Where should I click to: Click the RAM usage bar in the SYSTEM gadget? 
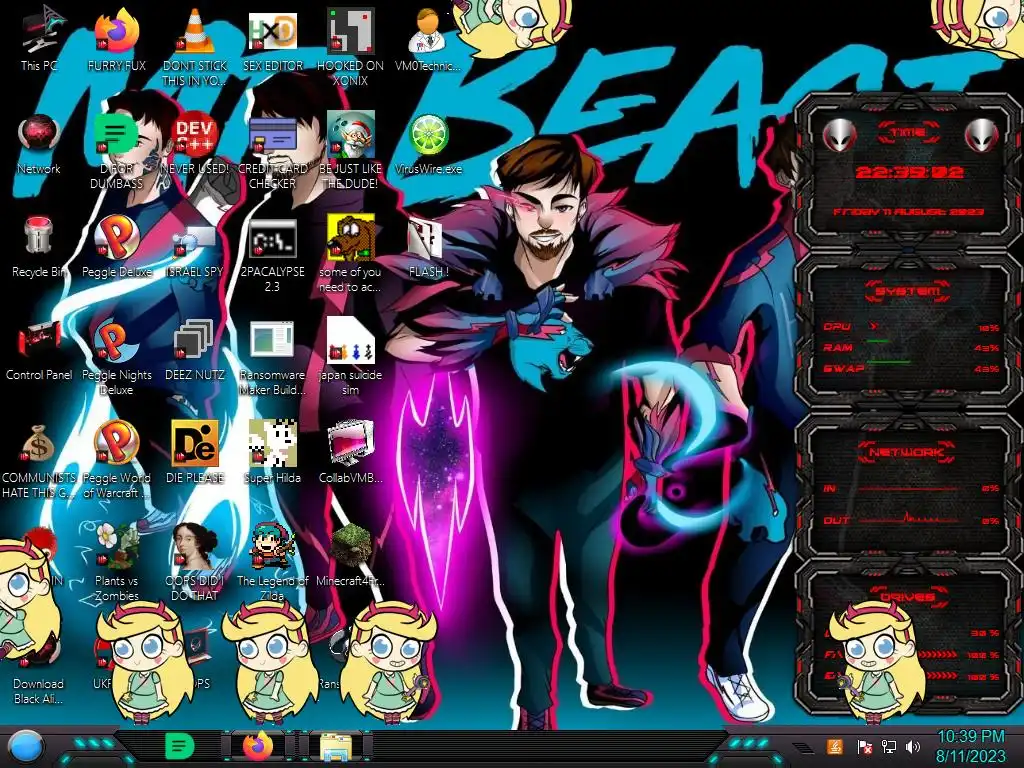911,347
